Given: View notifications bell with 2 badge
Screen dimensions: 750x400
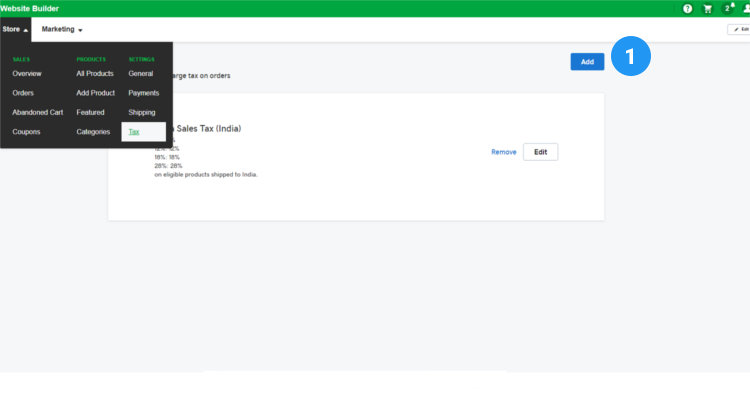Looking at the screenshot, I should (728, 8).
